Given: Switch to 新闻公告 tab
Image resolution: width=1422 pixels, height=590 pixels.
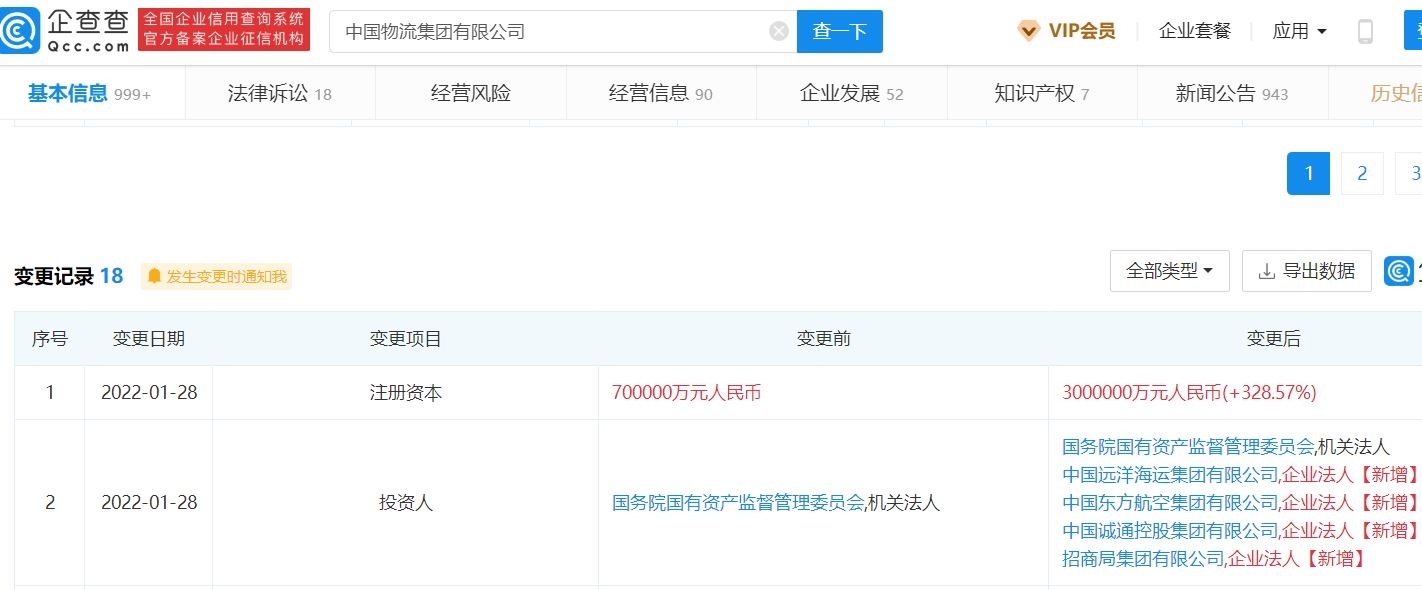Looking at the screenshot, I should point(1232,94).
